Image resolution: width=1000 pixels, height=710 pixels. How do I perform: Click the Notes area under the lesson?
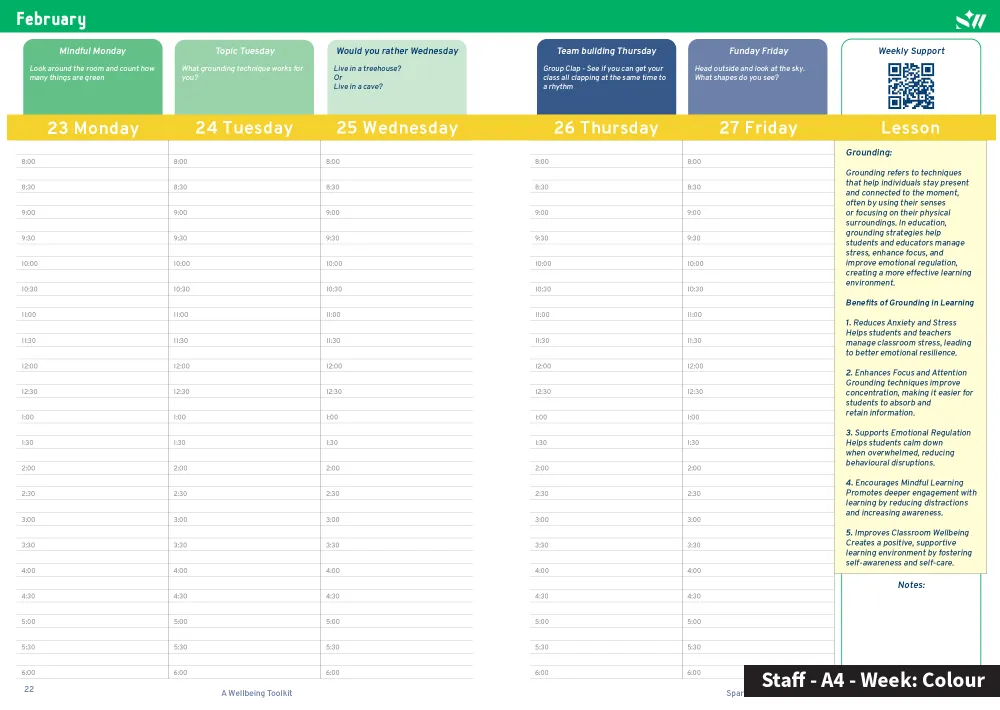pyautogui.click(x=910, y=620)
